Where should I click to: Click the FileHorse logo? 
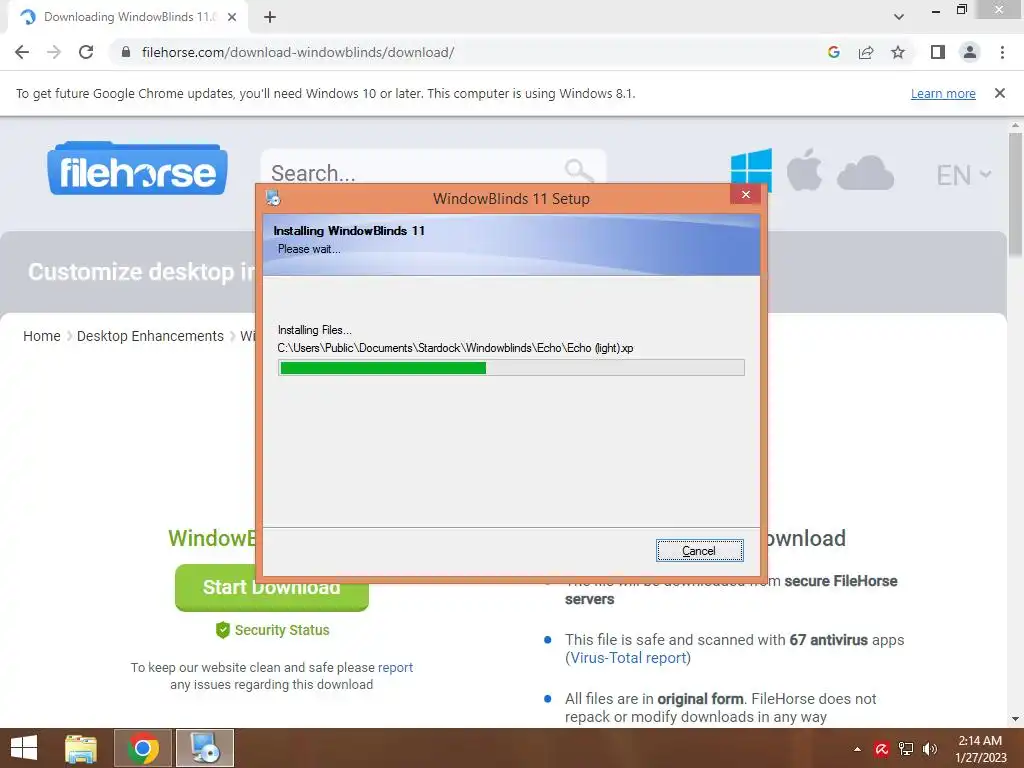(137, 169)
